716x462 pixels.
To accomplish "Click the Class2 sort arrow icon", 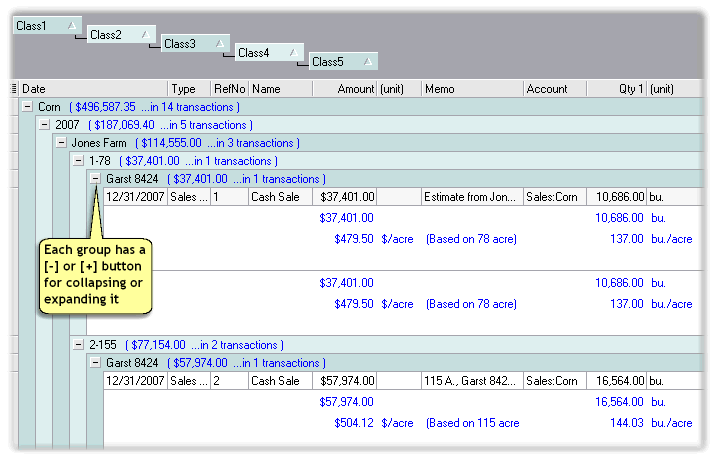I will (146, 35).
